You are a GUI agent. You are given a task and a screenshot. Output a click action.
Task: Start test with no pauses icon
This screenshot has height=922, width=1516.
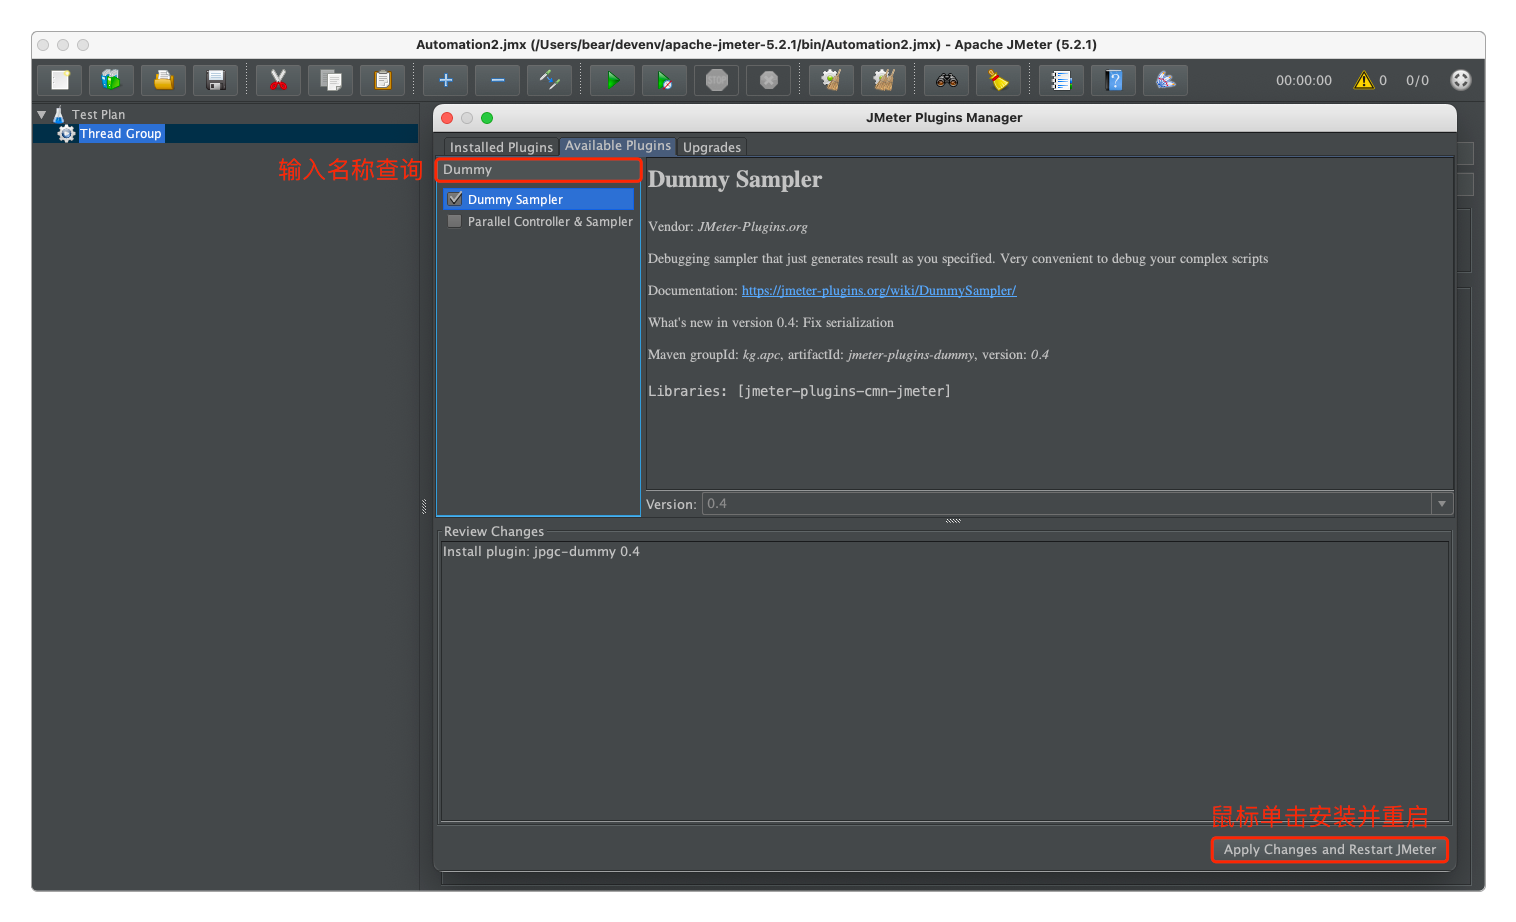click(665, 80)
